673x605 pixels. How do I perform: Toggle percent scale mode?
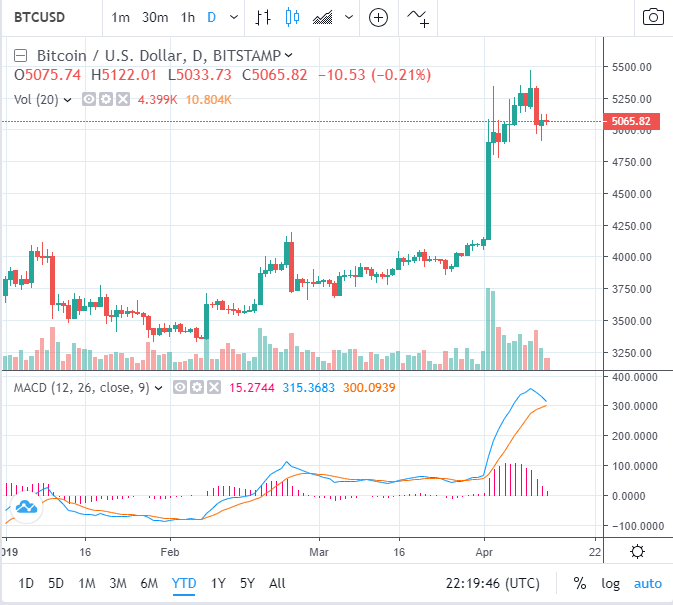[x=580, y=583]
